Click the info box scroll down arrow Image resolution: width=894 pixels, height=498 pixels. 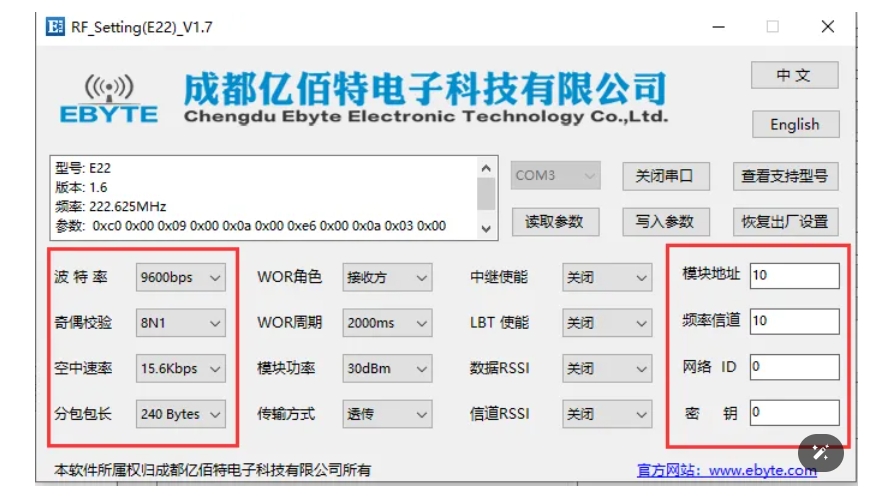coord(486,228)
